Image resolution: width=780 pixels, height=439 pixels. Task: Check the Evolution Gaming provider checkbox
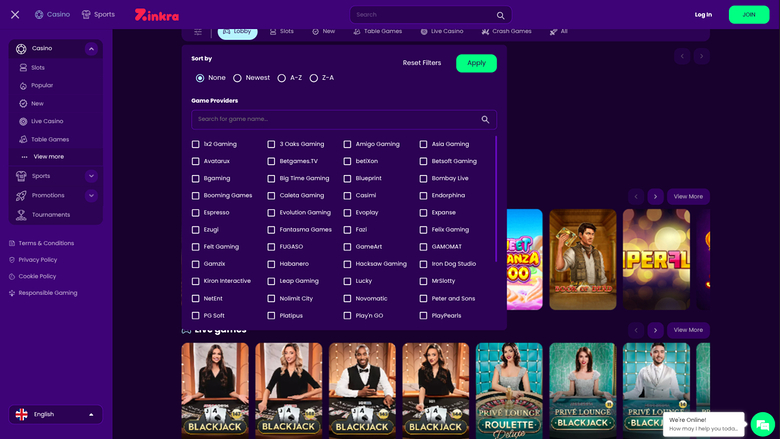(x=271, y=213)
